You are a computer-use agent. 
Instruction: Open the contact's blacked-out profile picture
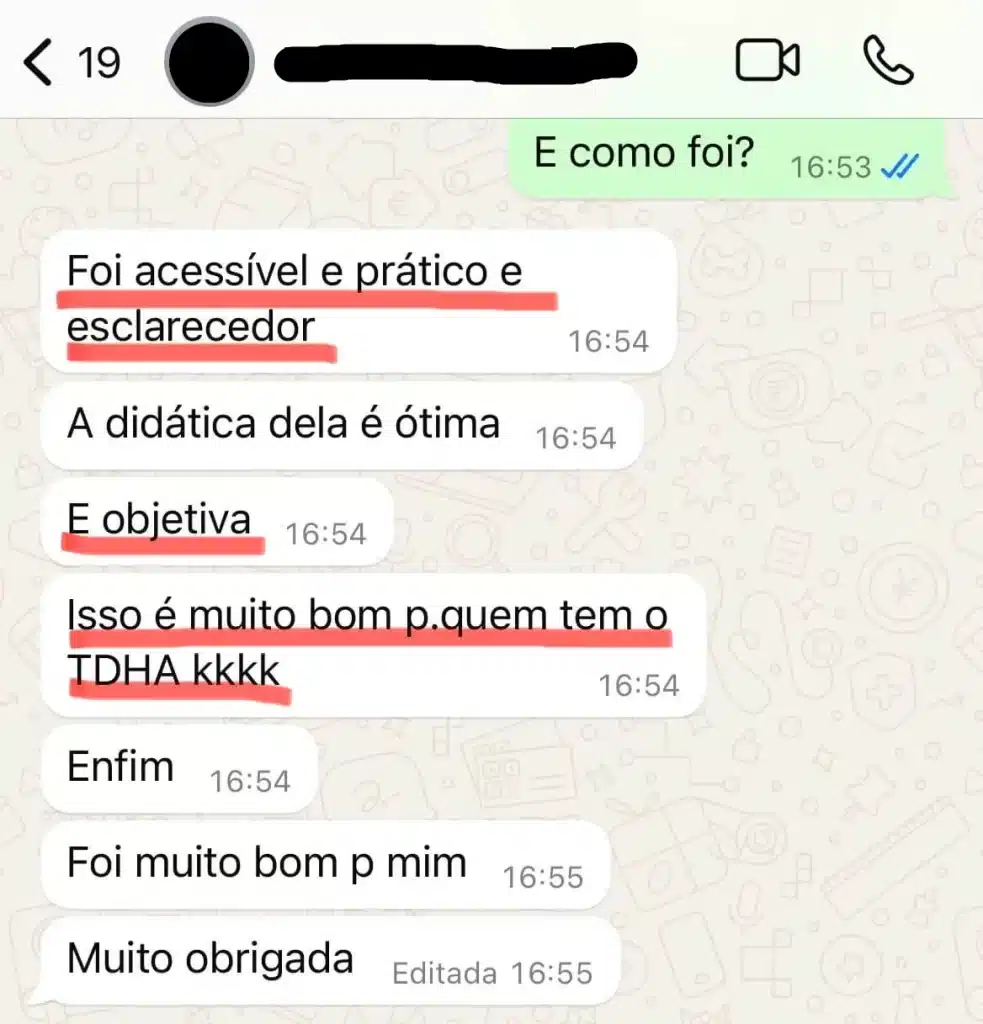pyautogui.click(x=209, y=61)
